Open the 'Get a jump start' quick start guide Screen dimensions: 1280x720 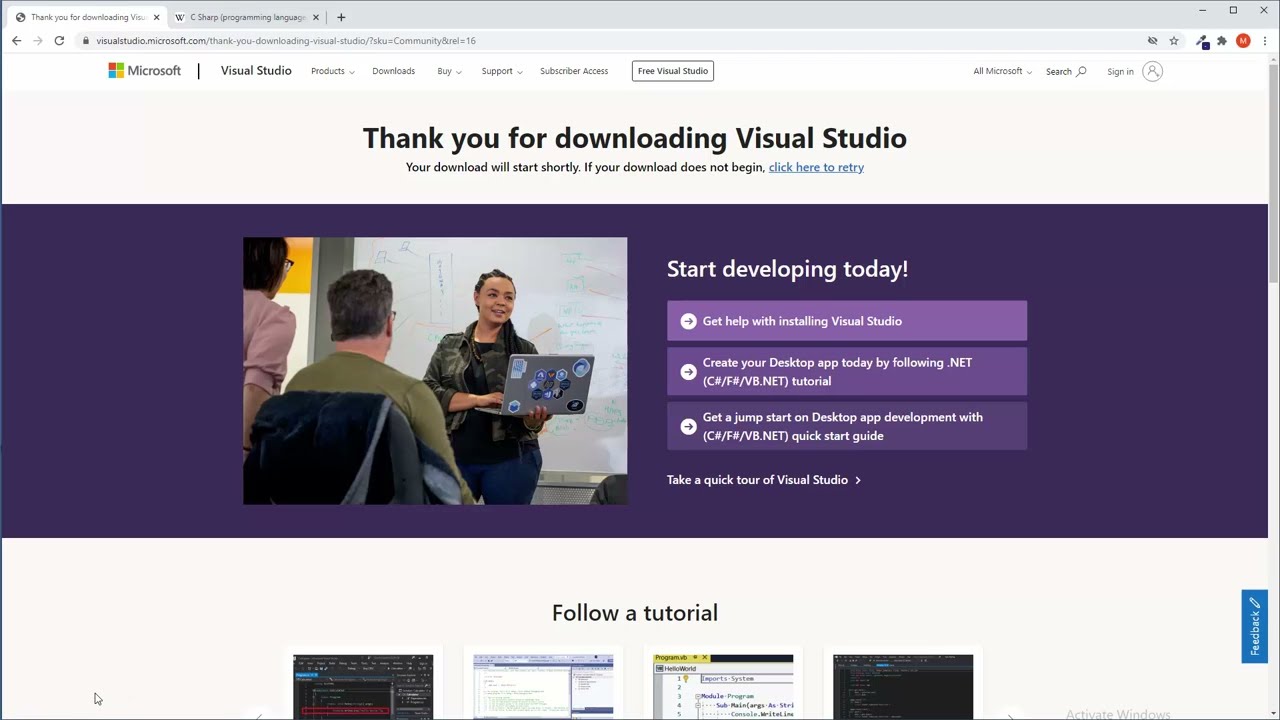pyautogui.click(x=847, y=426)
